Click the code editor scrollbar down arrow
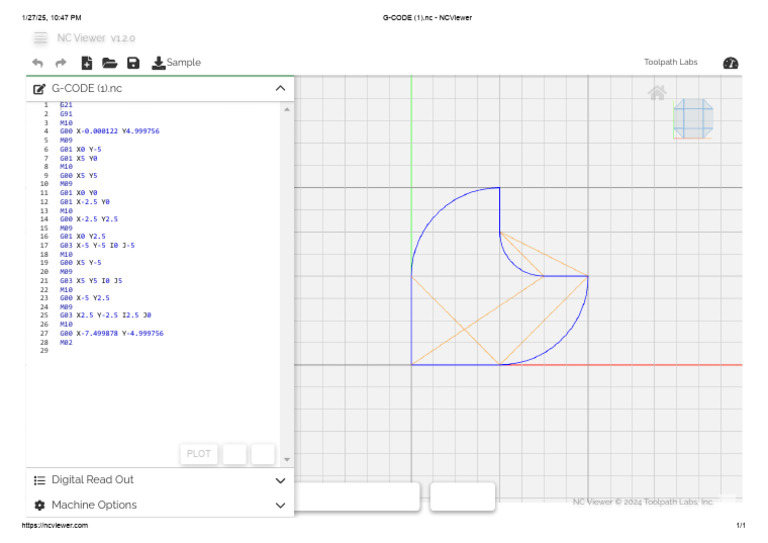Screen dimensions: 768x543 (288, 459)
